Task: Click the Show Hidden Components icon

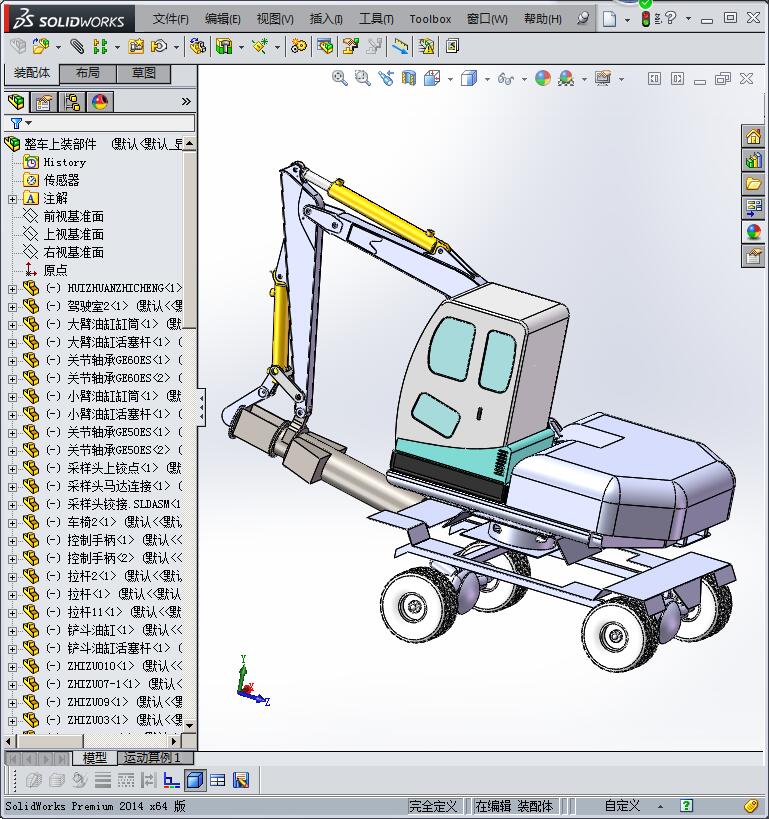Action: 197,46
